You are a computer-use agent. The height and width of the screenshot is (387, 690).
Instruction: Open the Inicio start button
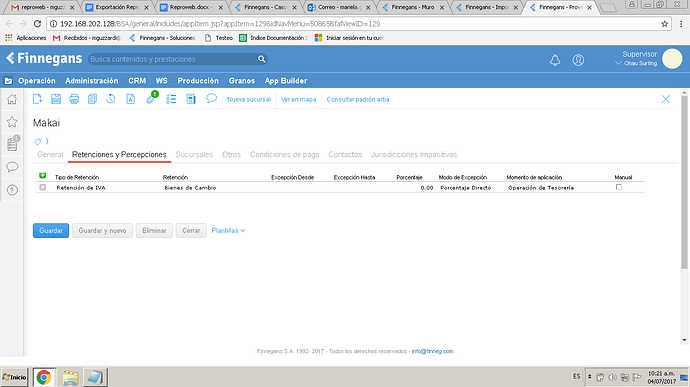pyautogui.click(x=15, y=377)
